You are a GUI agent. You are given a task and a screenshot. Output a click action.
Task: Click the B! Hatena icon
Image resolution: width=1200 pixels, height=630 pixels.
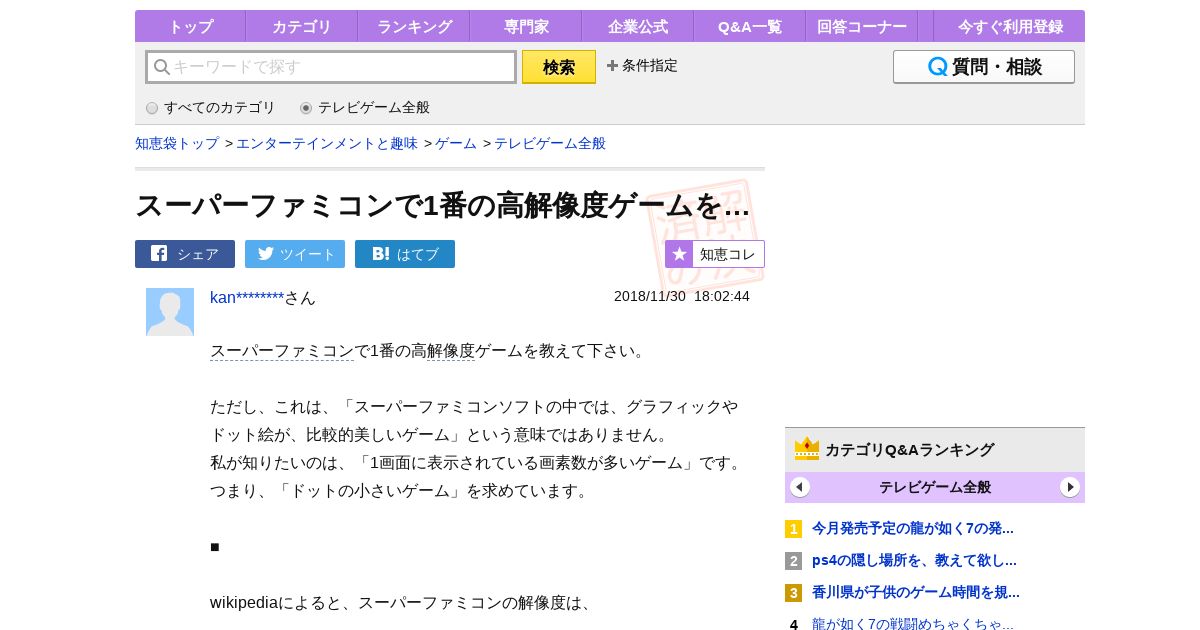381,253
